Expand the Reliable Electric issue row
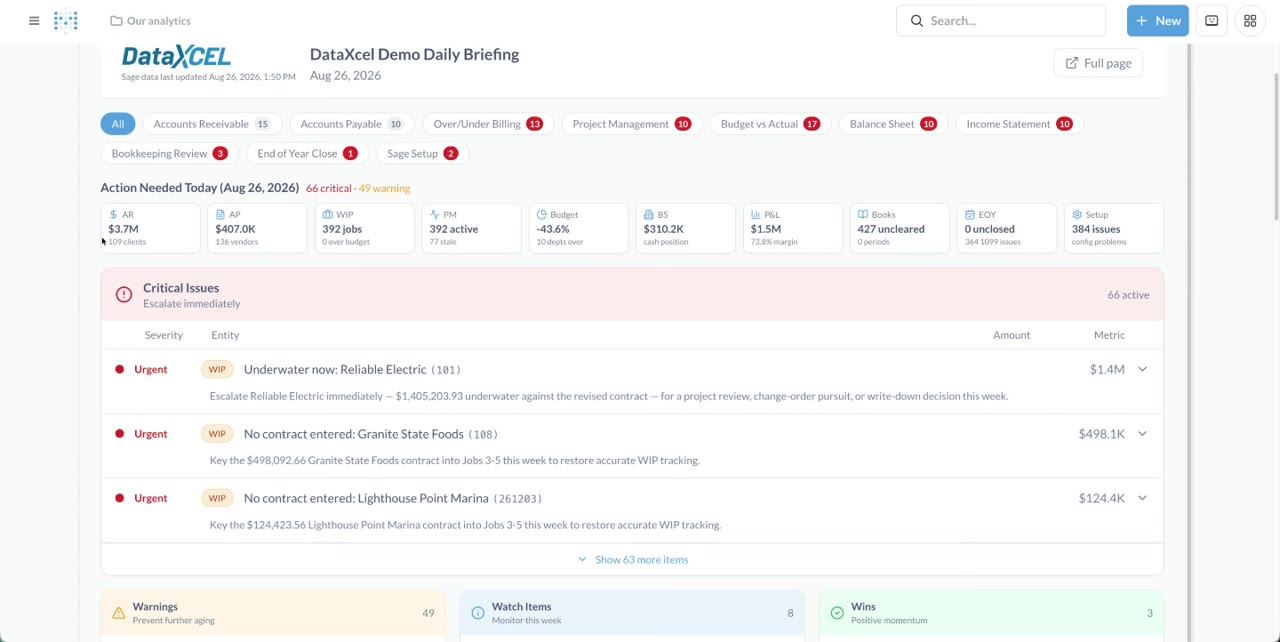Screen dimensions: 1280x642 pyautogui.click(x=1142, y=370)
